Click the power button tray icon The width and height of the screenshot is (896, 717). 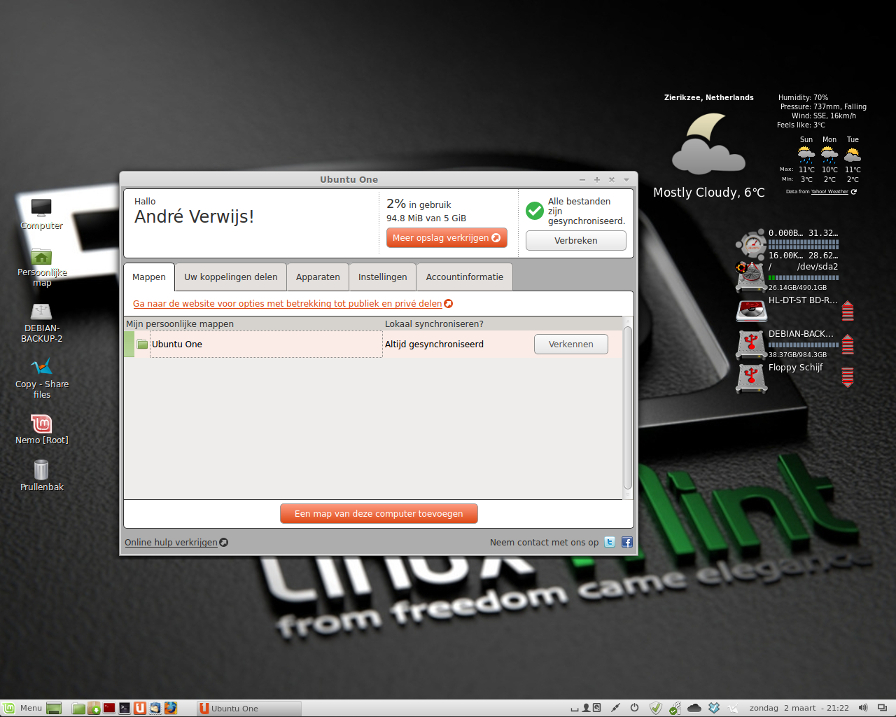point(634,708)
